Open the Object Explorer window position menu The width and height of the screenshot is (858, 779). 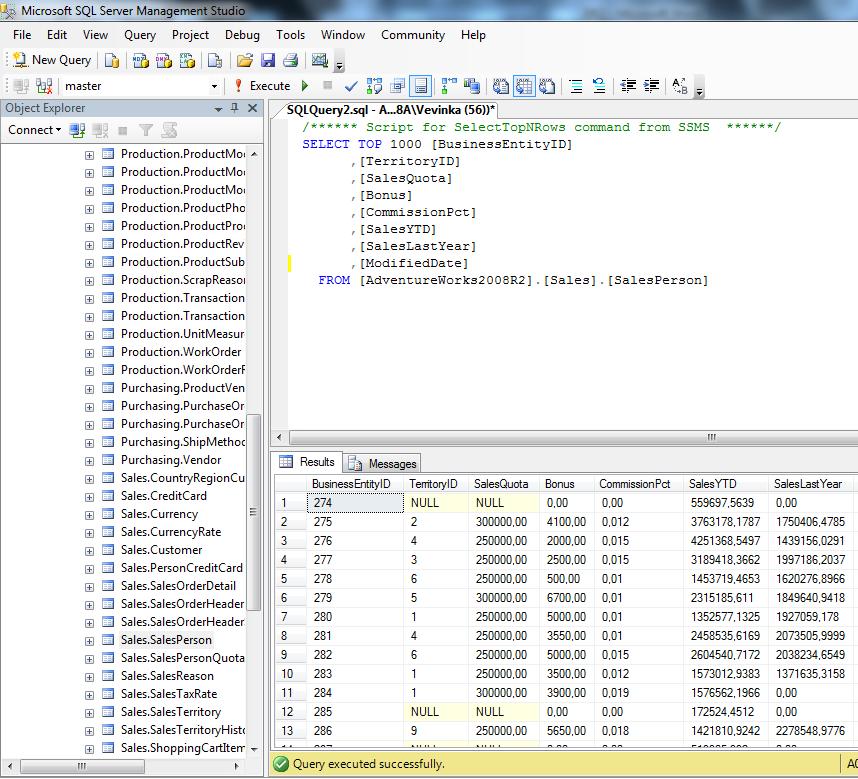pos(218,108)
